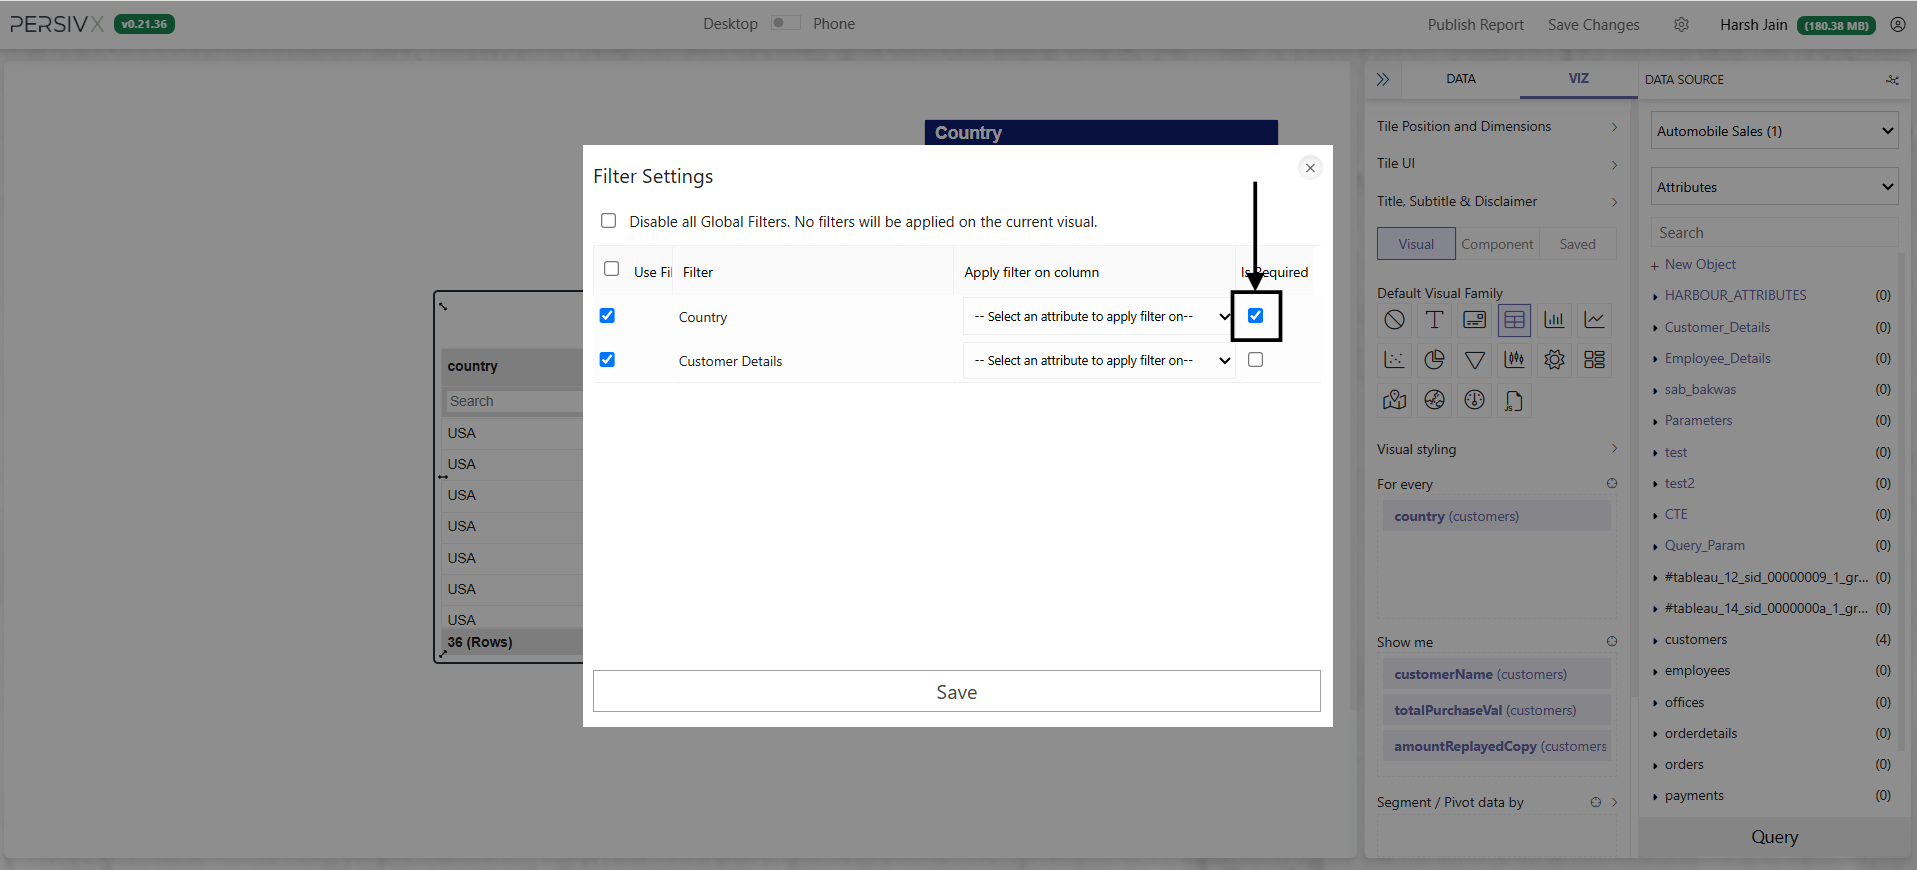Click Save Changes in header
The image size is (1917, 870).
coord(1593,25)
